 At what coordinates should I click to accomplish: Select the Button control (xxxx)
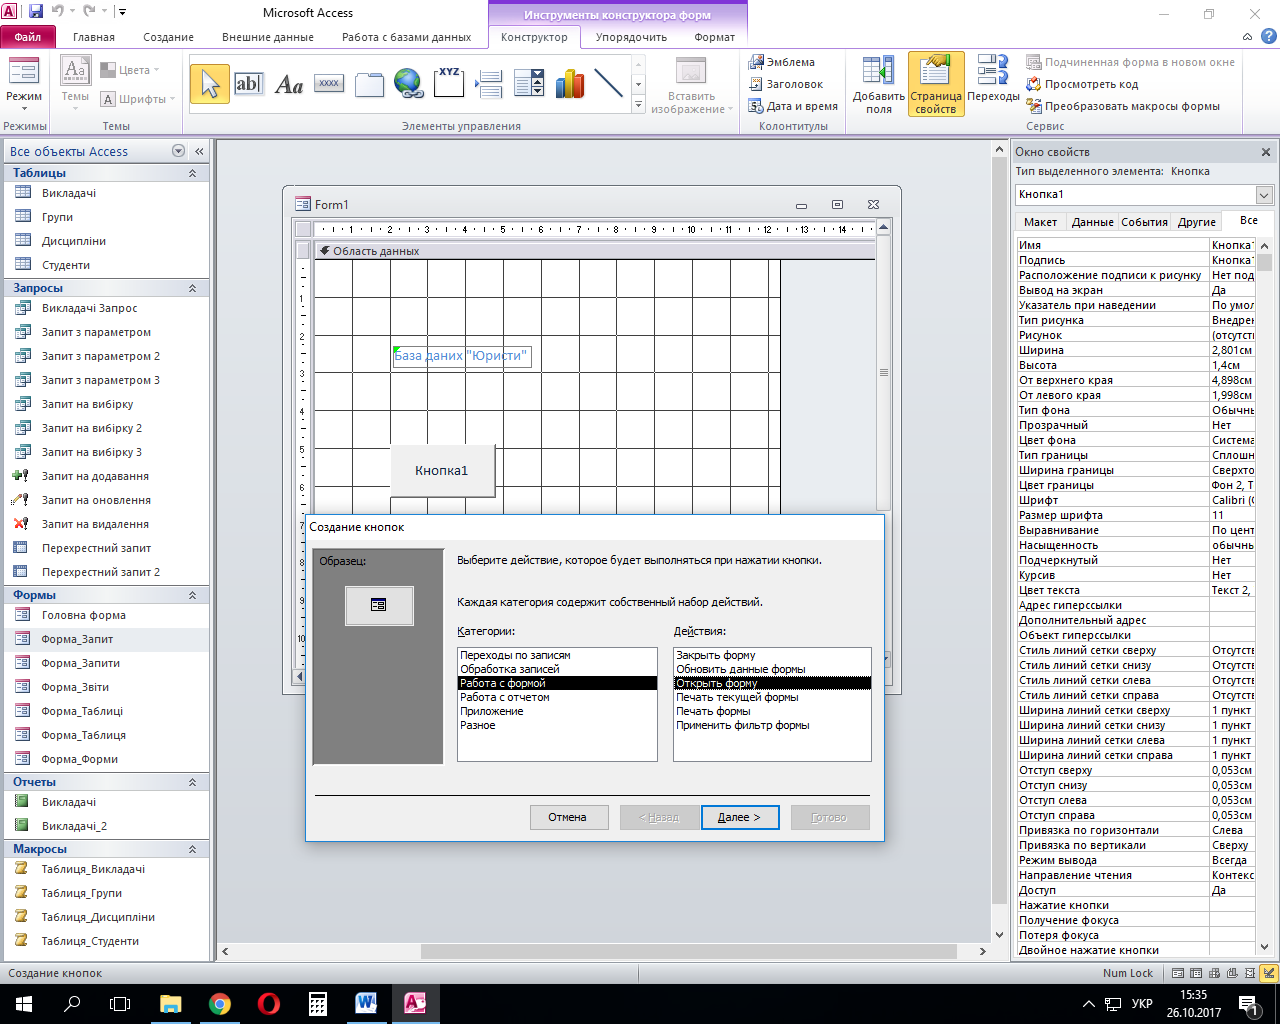[x=329, y=84]
